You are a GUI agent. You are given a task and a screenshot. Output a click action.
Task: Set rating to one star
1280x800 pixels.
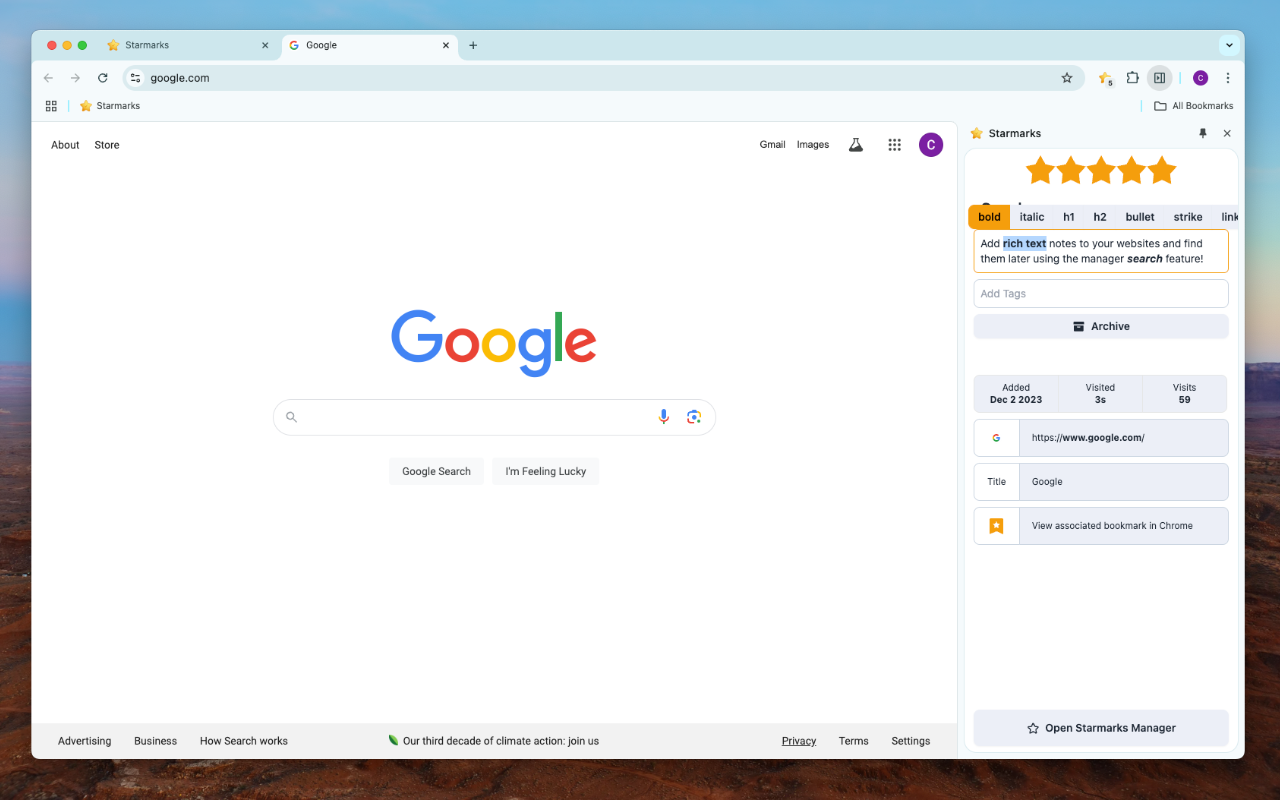[1040, 170]
